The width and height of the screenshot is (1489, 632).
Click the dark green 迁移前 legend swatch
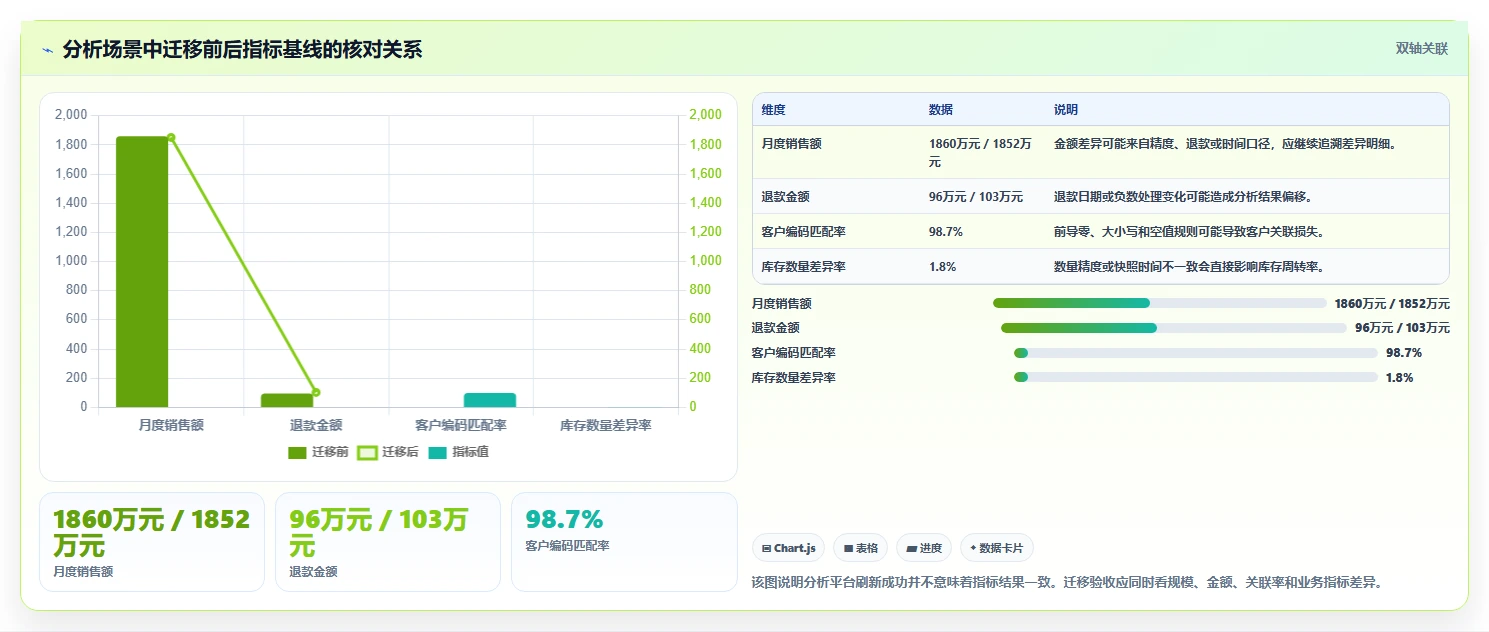(x=297, y=452)
